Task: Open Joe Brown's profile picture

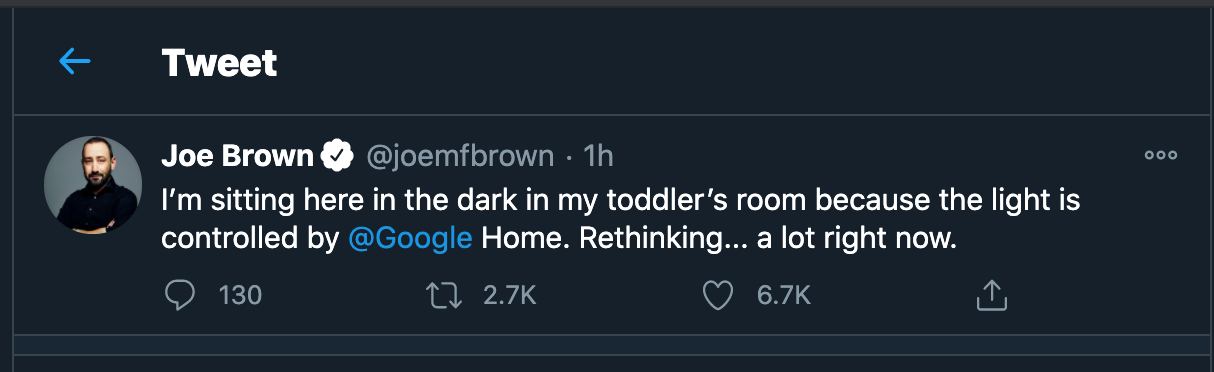Action: pos(92,186)
